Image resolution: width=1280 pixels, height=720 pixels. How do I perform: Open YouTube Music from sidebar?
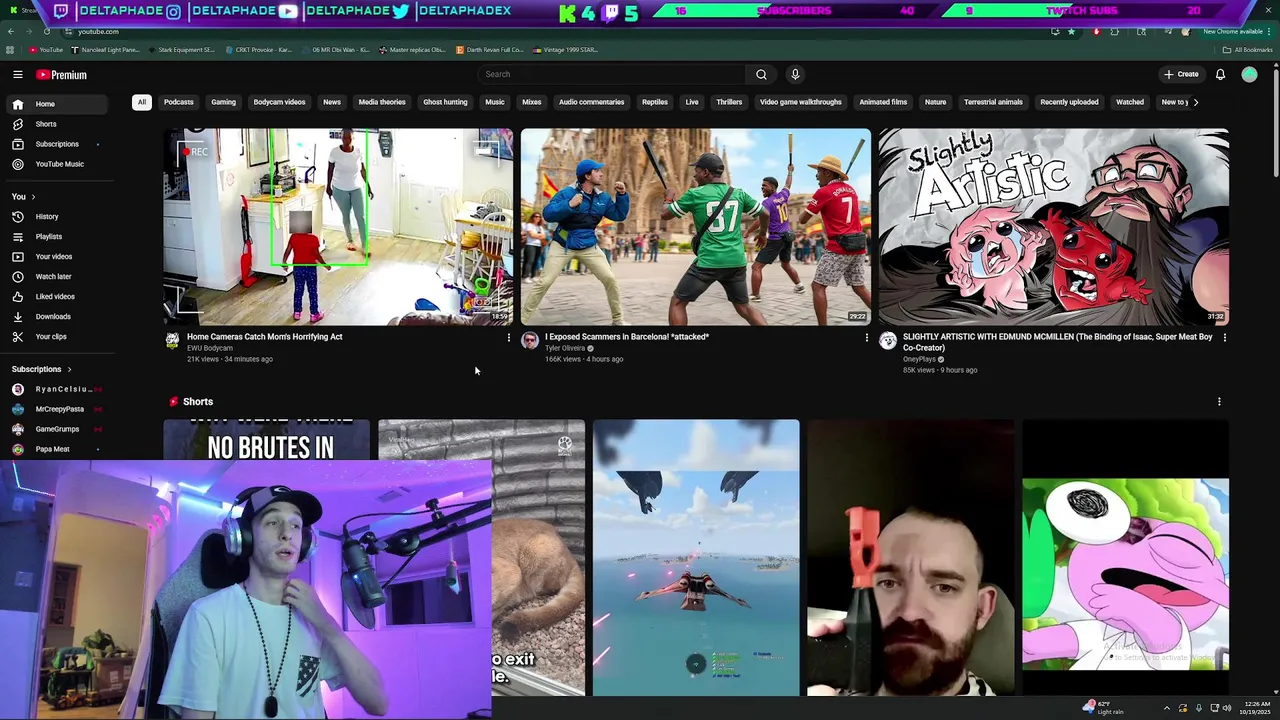click(56, 164)
